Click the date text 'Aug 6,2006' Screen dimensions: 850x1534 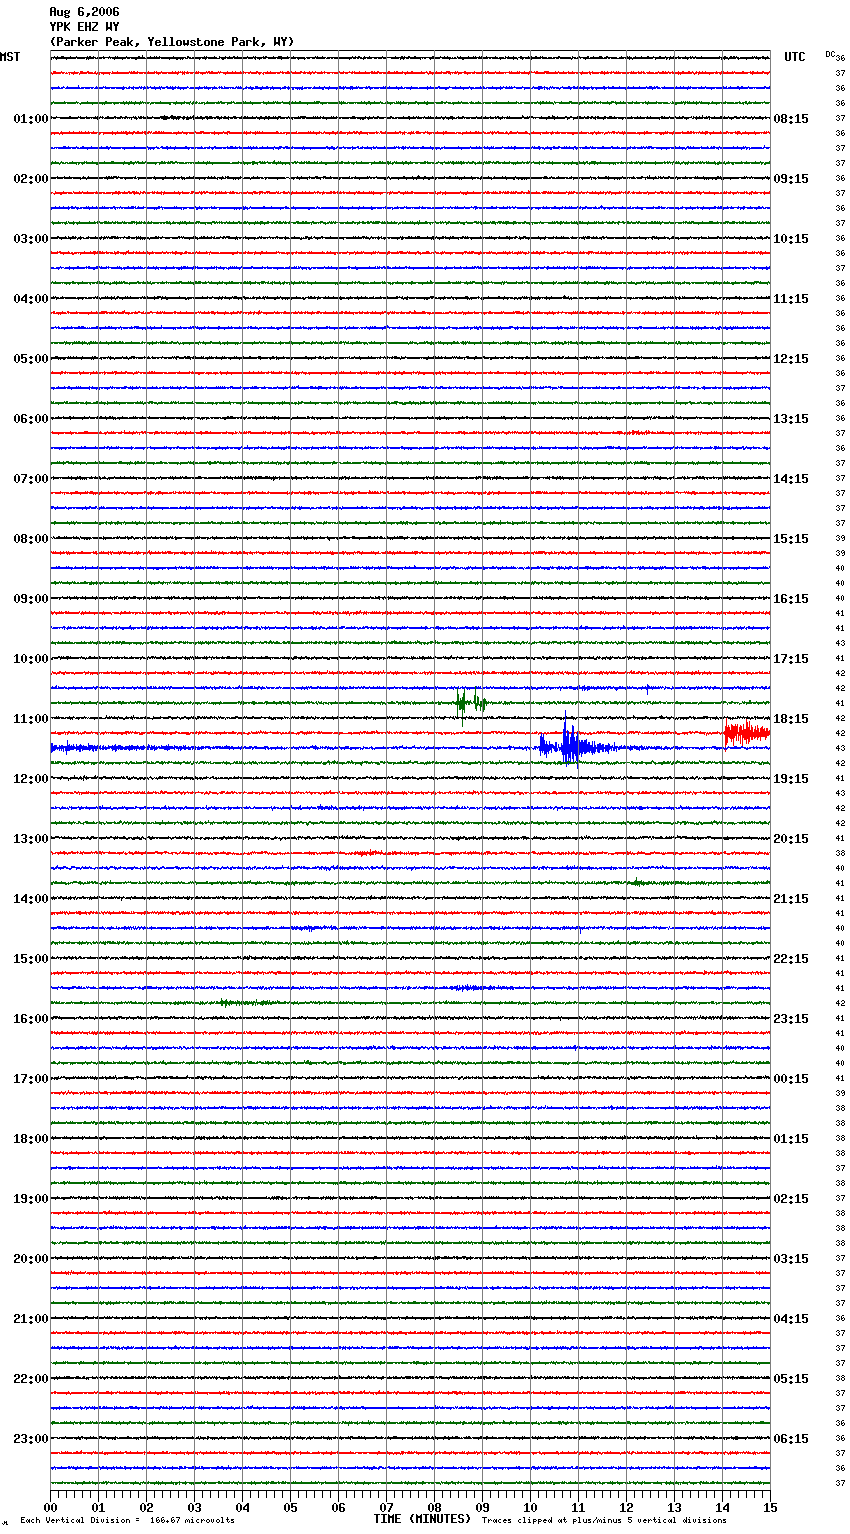[x=84, y=12]
